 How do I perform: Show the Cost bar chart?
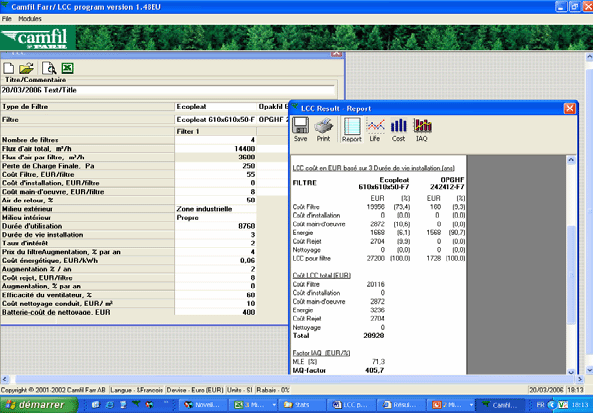398,130
